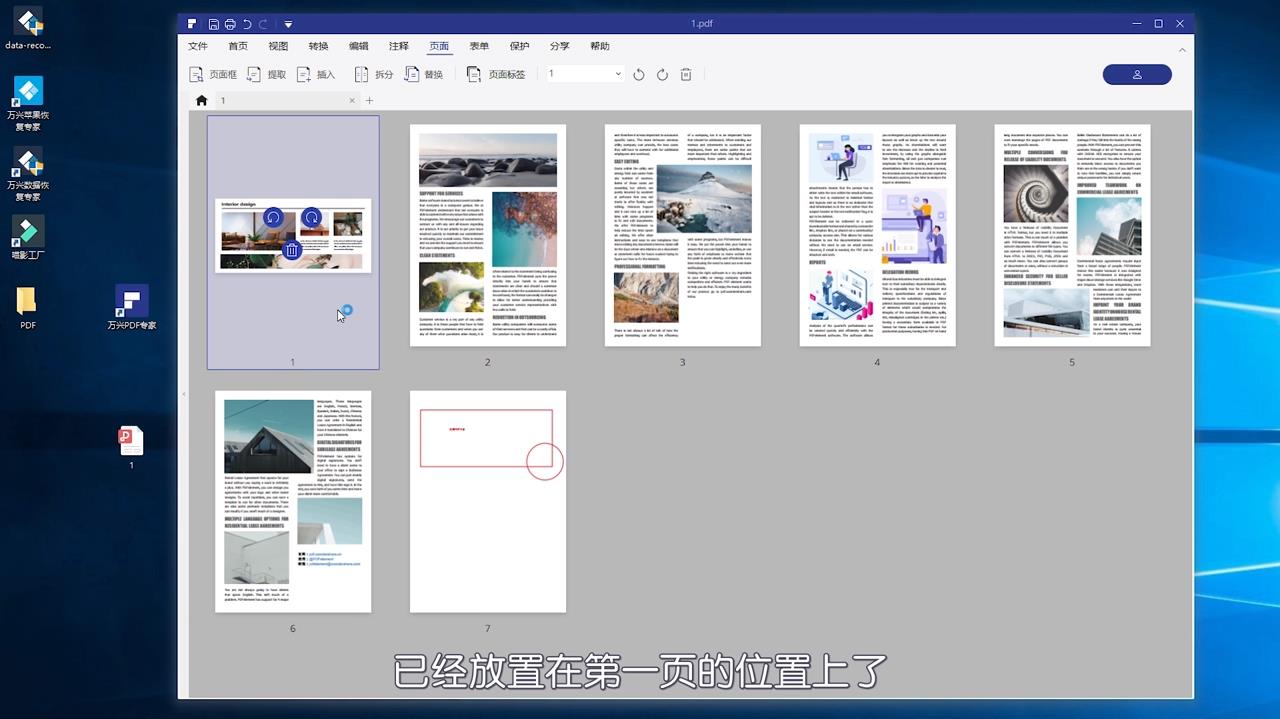Viewport: 1280px width, 719px height.
Task: Click the blue account button
Action: pyautogui.click(x=1137, y=74)
